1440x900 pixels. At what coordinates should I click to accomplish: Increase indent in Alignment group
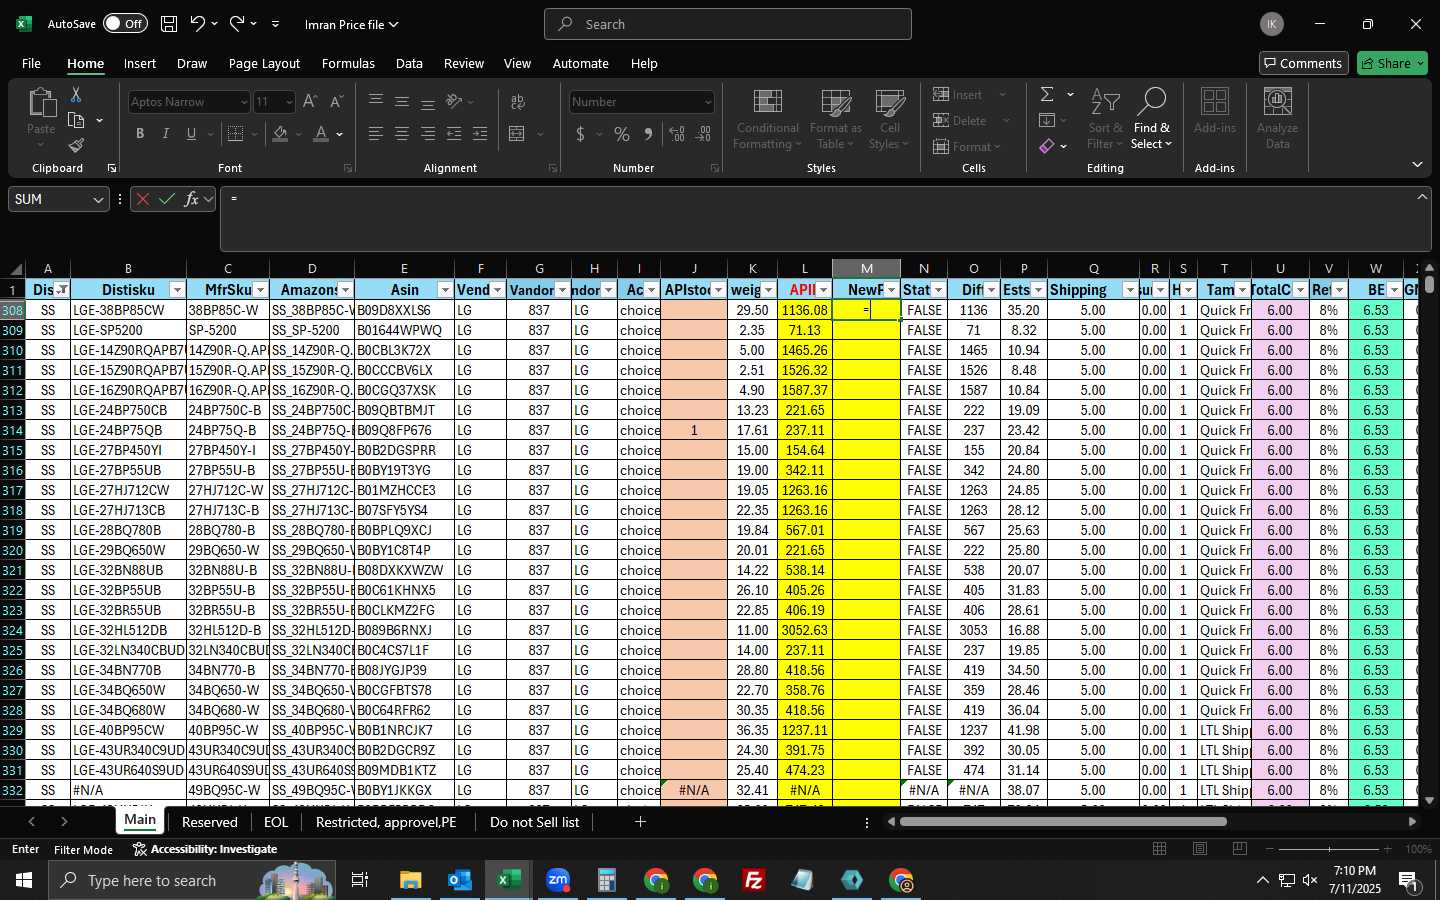(x=480, y=134)
